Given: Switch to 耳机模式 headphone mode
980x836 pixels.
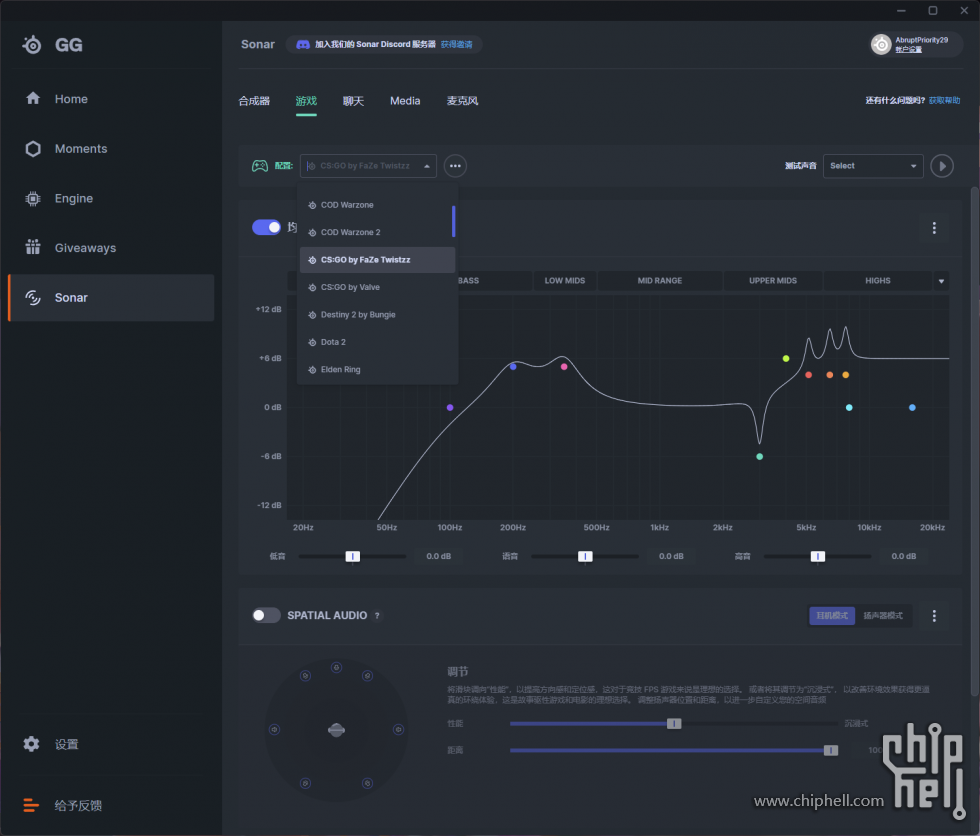Looking at the screenshot, I should point(832,615).
